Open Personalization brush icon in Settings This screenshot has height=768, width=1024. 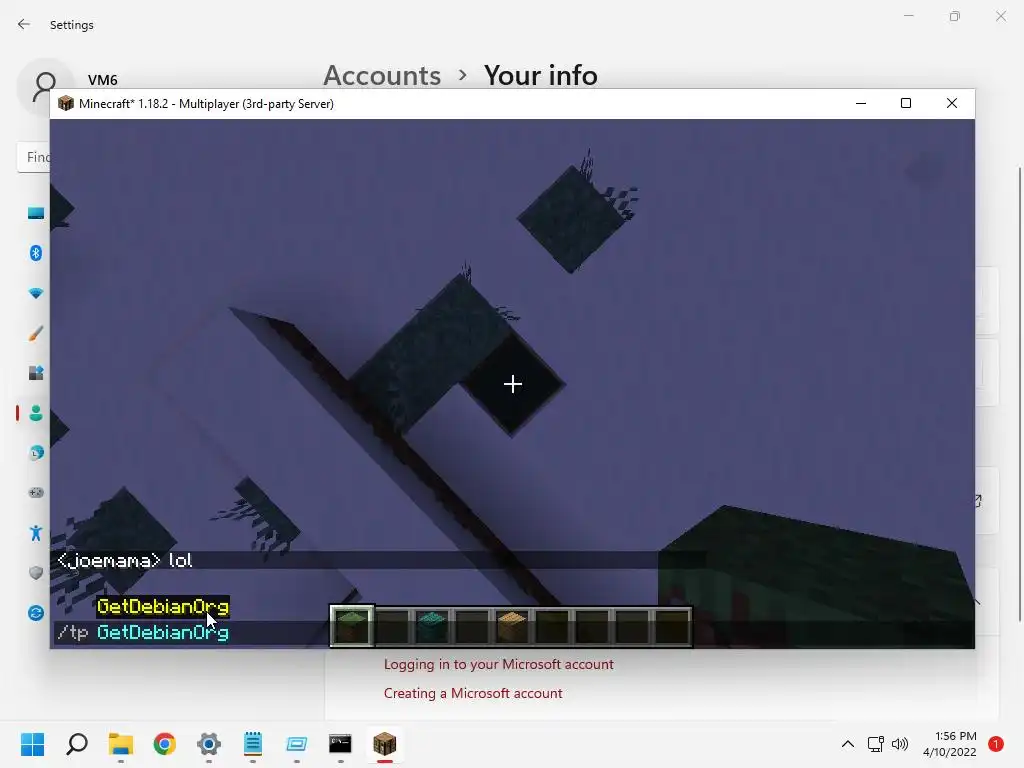[35, 333]
